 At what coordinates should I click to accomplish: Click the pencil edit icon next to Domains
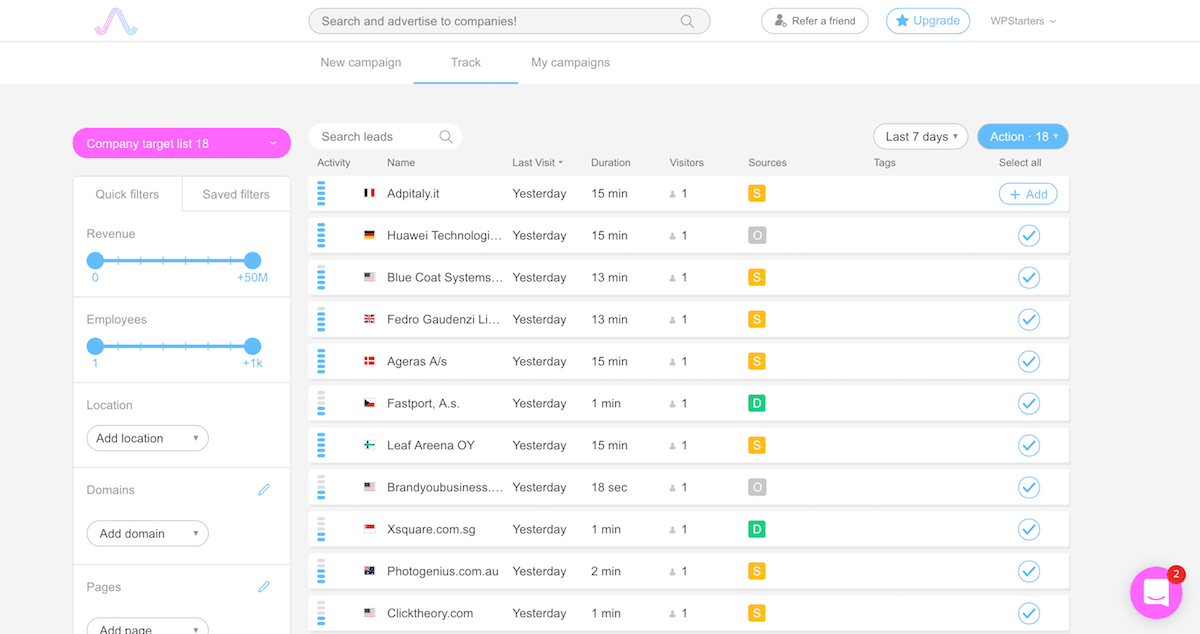(264, 490)
